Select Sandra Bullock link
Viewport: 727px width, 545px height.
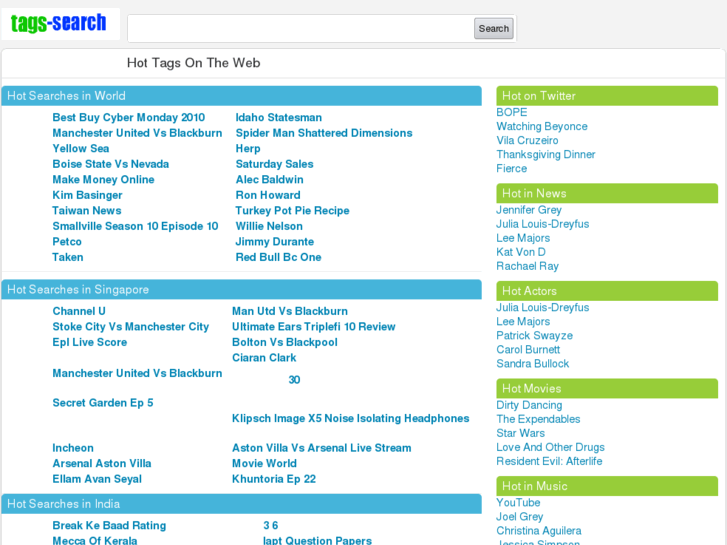[x=533, y=364]
